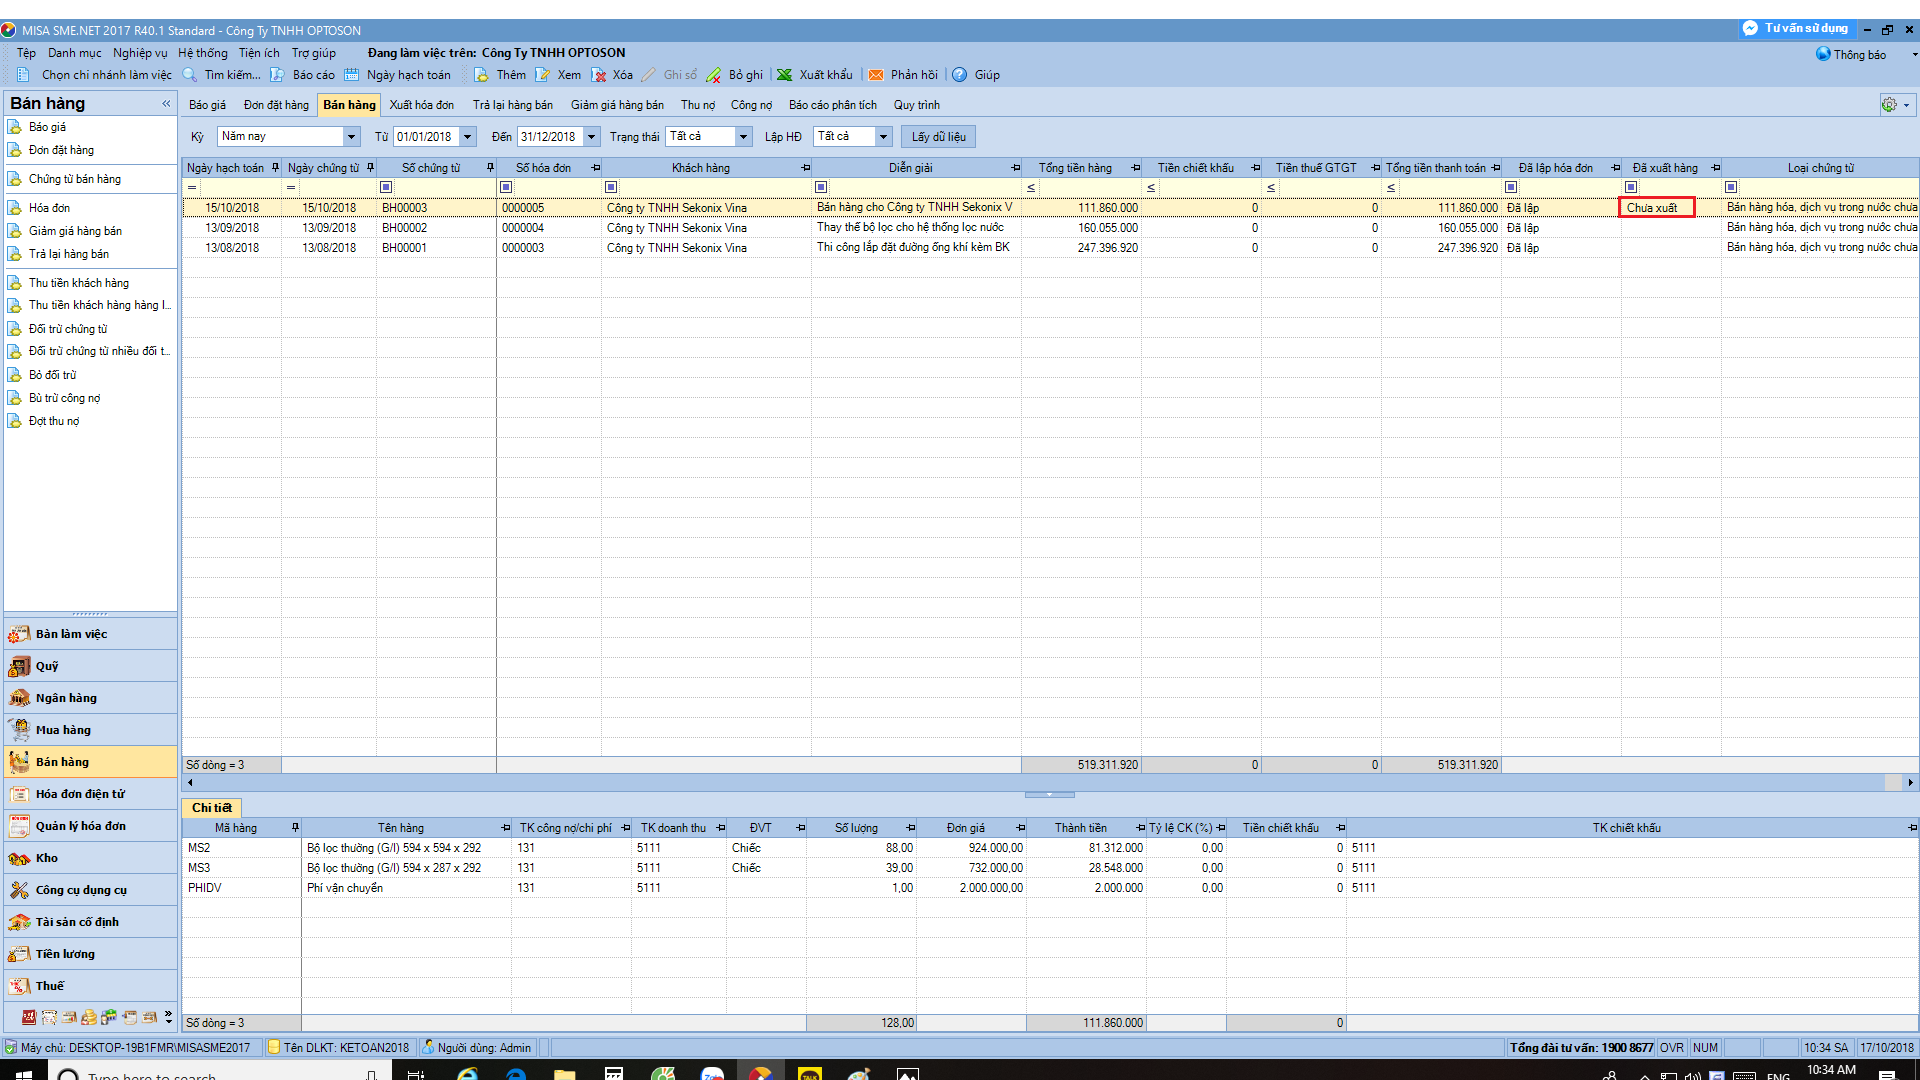The height and width of the screenshot is (1080, 1920).
Task: Open Bàn làm việc module
Action: tap(90, 634)
